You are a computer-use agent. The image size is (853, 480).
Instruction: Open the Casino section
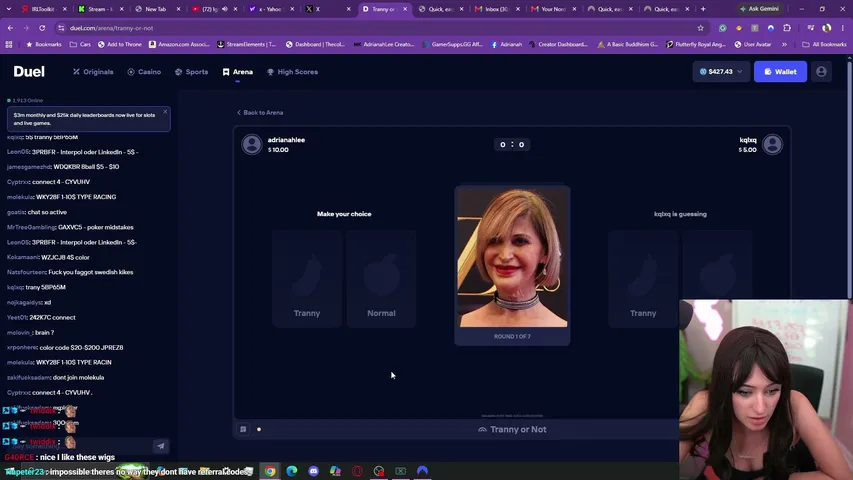pos(144,72)
